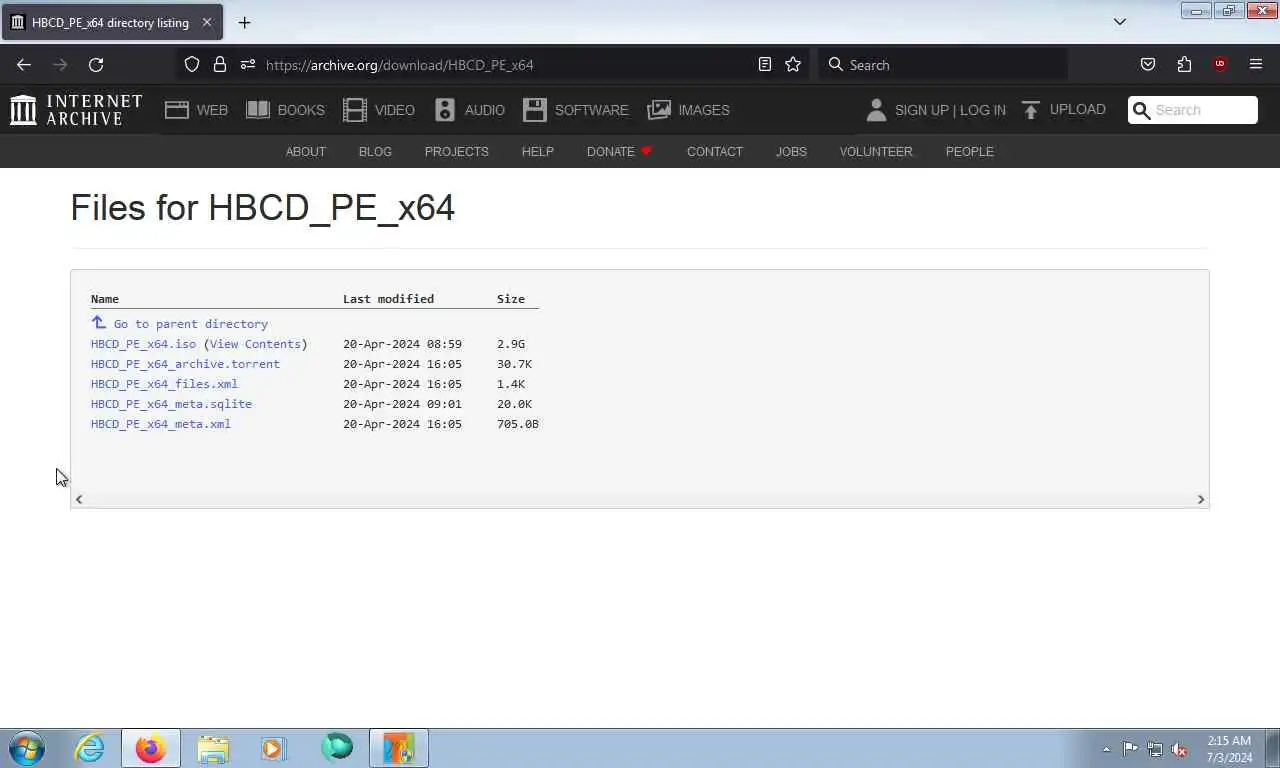This screenshot has height=768, width=1280.
Task: Click the 2.9G size cell
Action: (511, 344)
